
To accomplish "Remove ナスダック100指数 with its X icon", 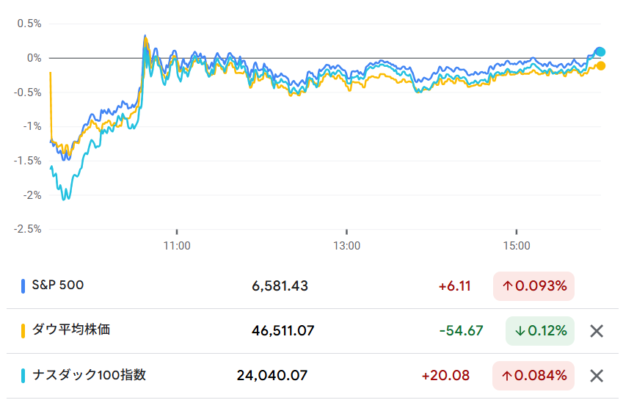I will tap(596, 376).
